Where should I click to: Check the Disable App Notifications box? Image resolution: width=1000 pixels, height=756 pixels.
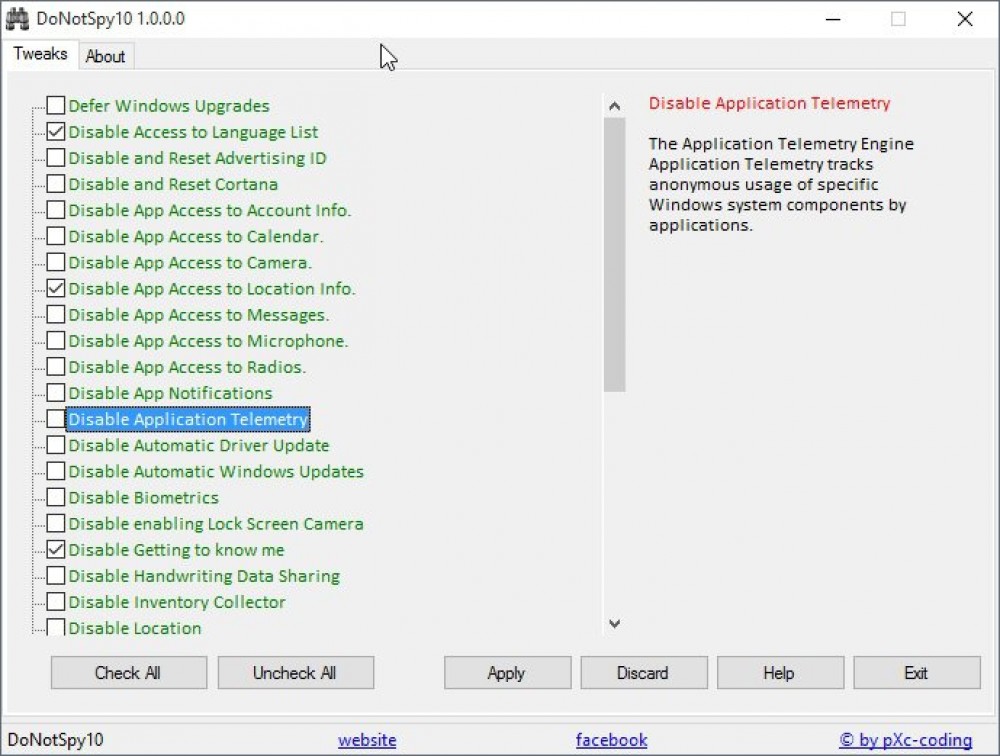56,393
